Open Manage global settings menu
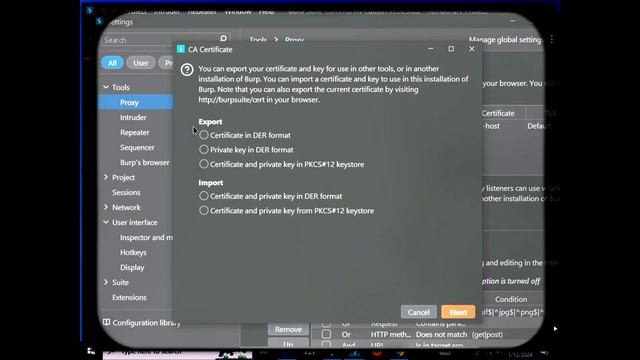Screen dimensions: 640x360 point(505,40)
